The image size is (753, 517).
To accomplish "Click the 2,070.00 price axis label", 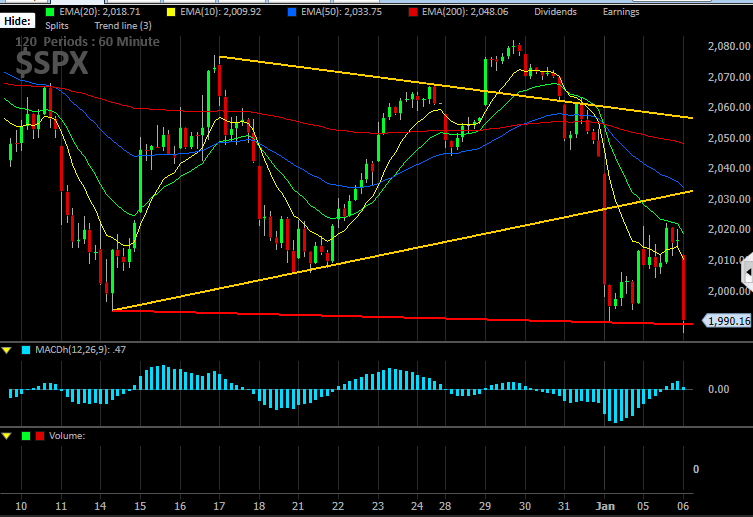I will point(729,77).
